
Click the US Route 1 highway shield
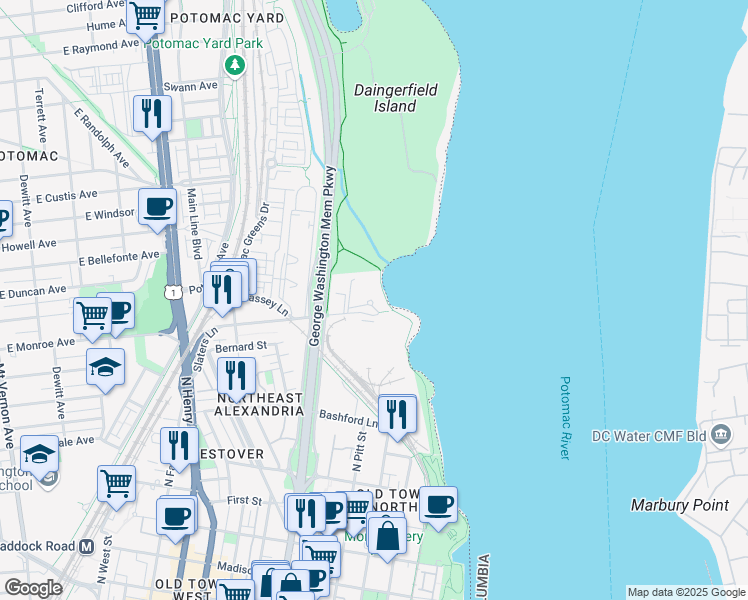[x=173, y=292]
